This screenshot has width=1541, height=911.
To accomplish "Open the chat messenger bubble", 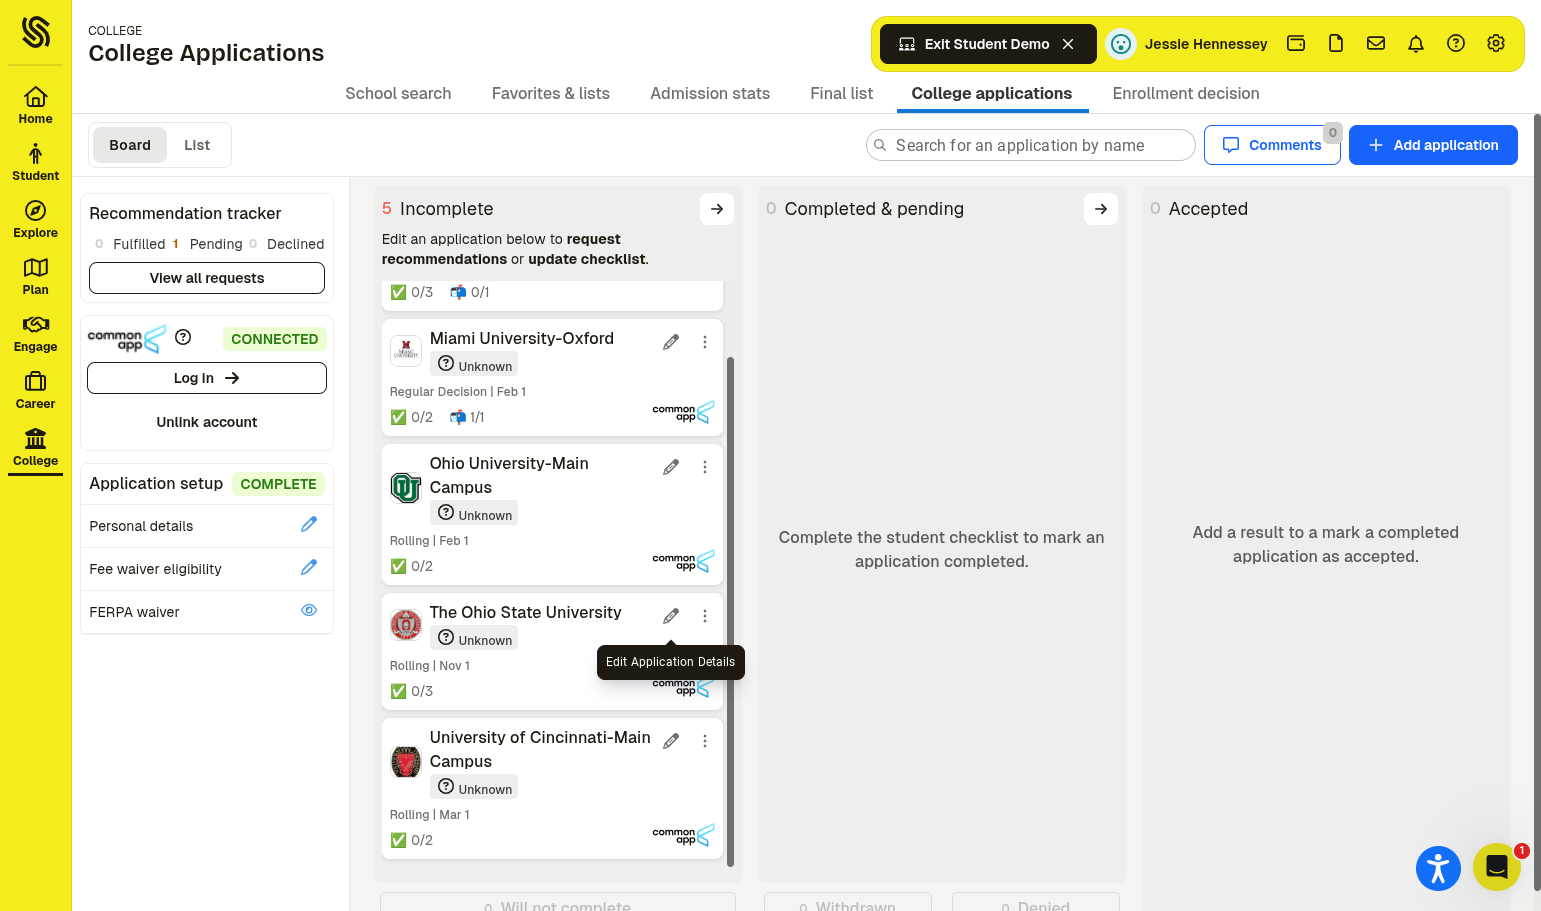I will (x=1497, y=867).
